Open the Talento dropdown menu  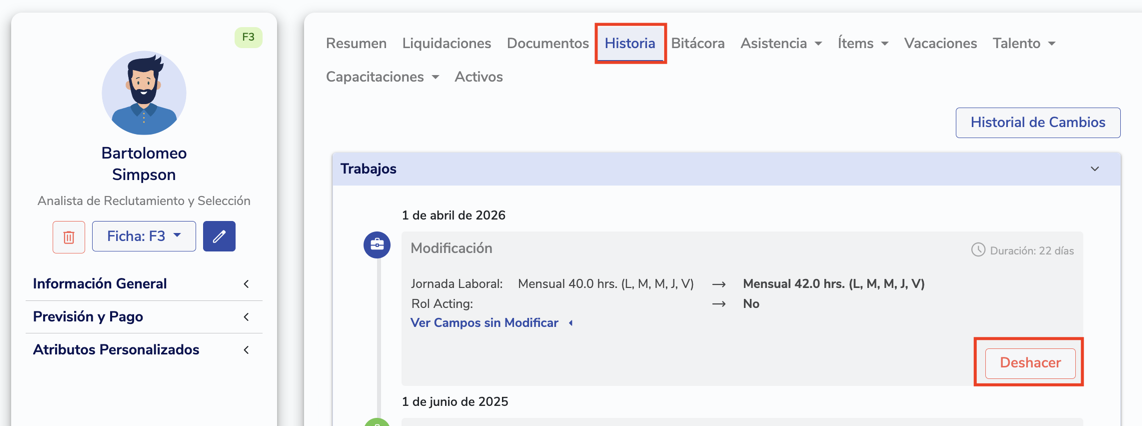click(x=1023, y=43)
